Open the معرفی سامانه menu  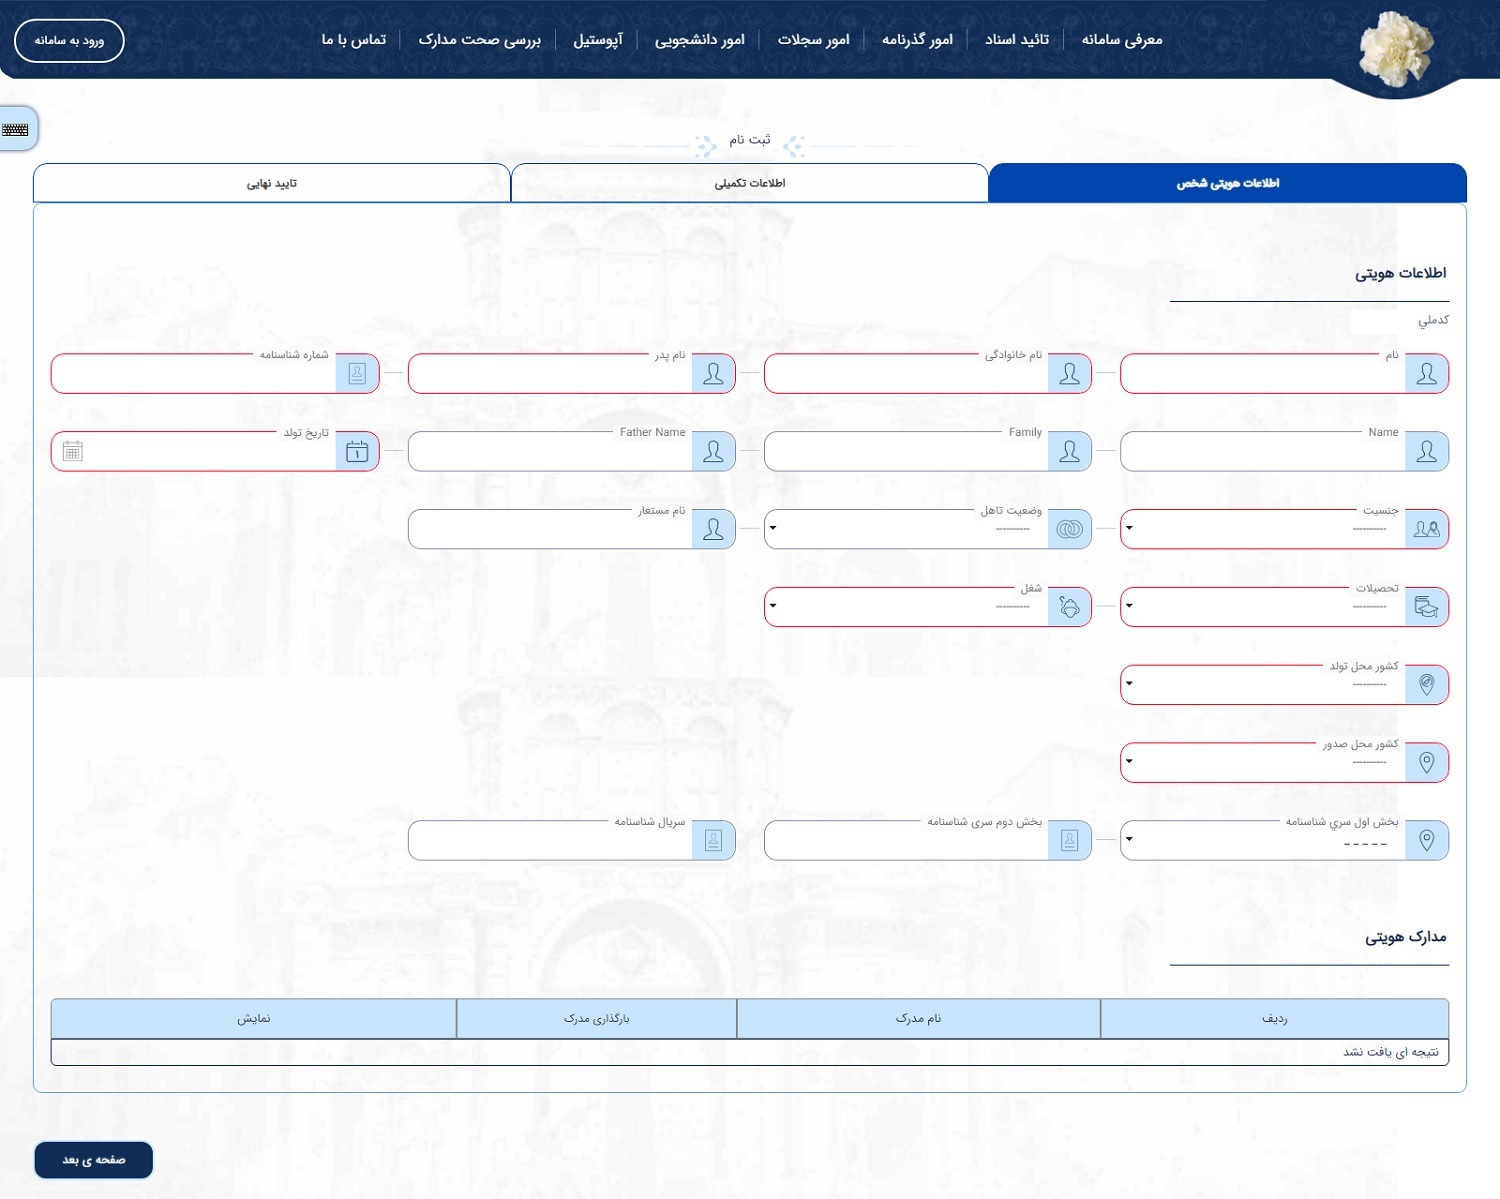click(1122, 40)
